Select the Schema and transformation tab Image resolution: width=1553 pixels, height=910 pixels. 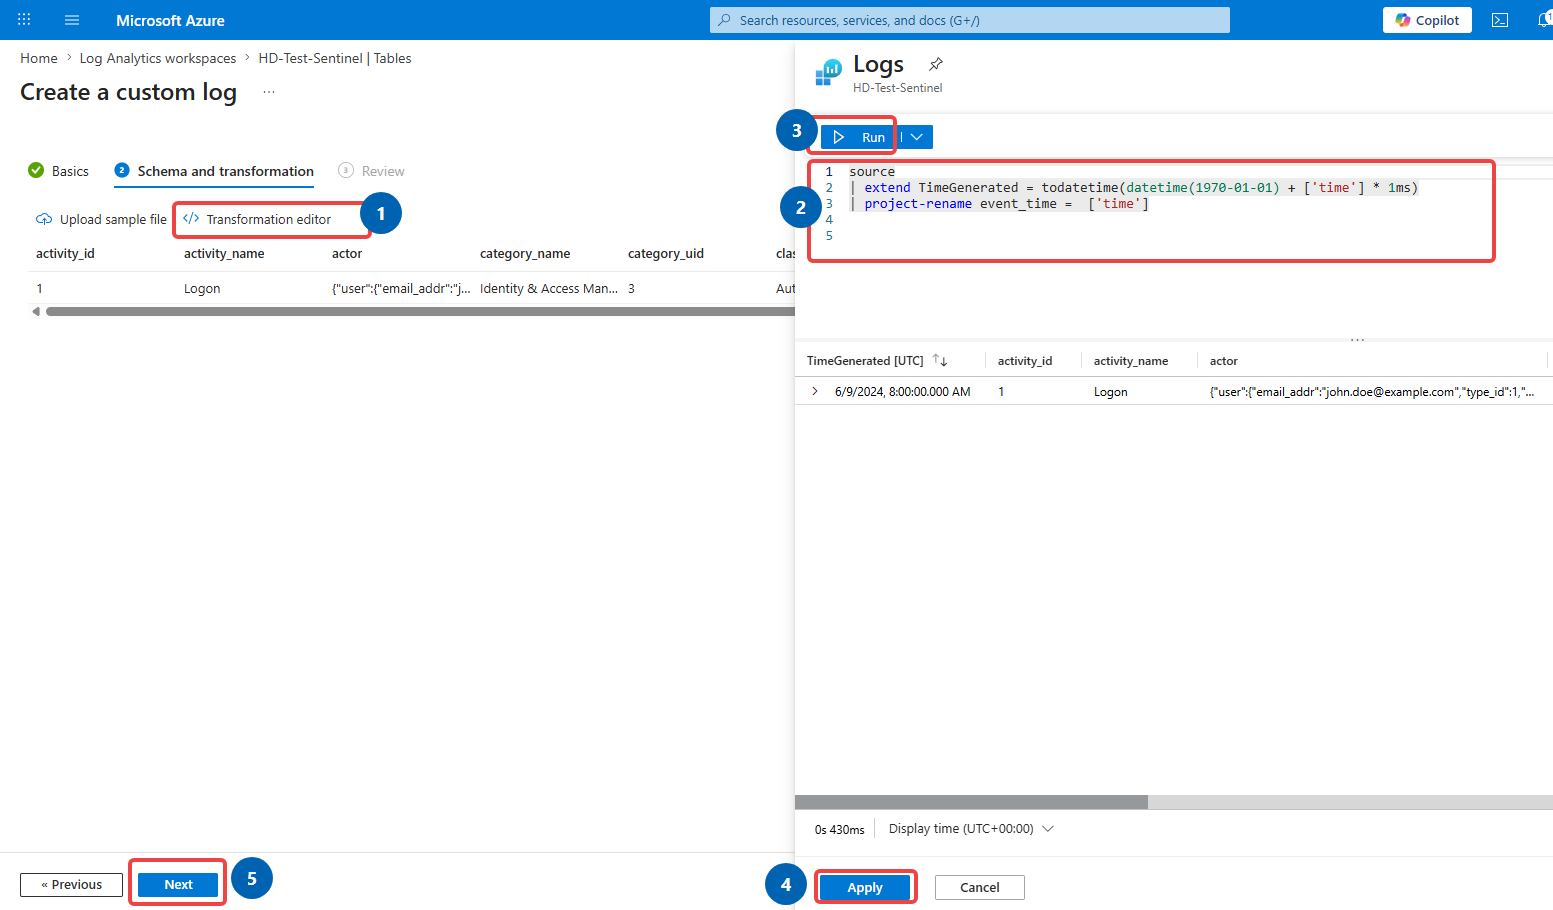pyautogui.click(x=214, y=171)
